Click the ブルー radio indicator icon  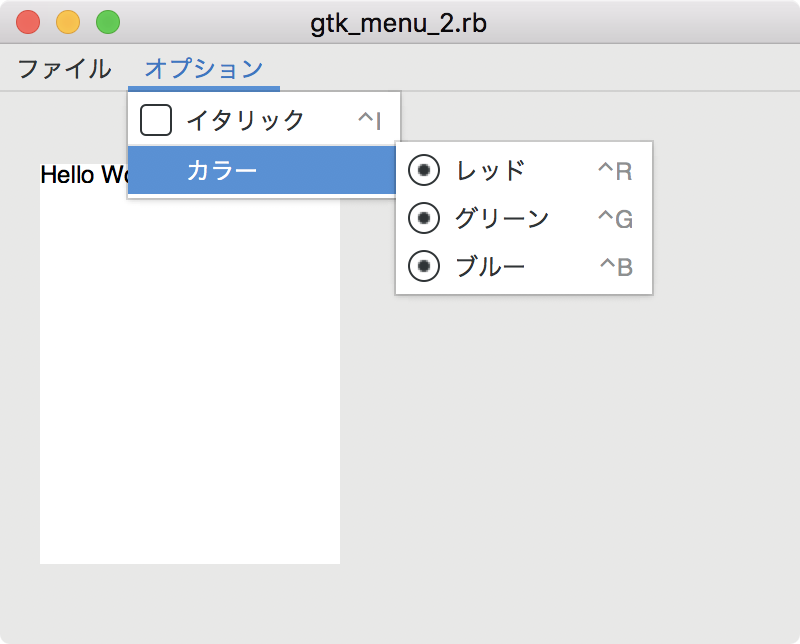[424, 267]
